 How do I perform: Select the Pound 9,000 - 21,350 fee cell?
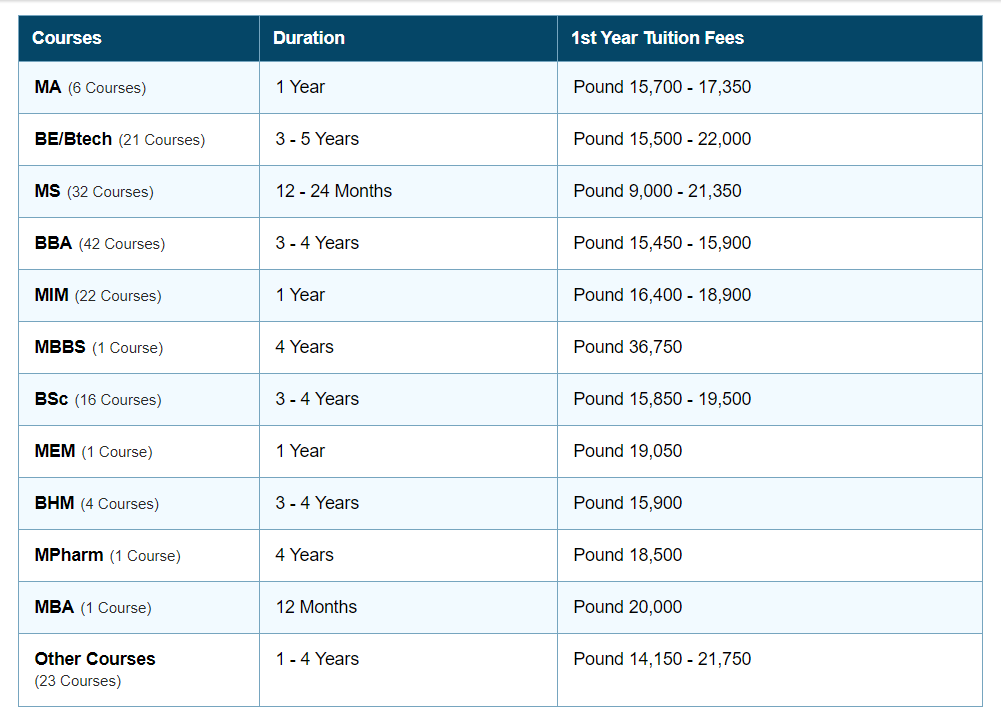coord(657,191)
